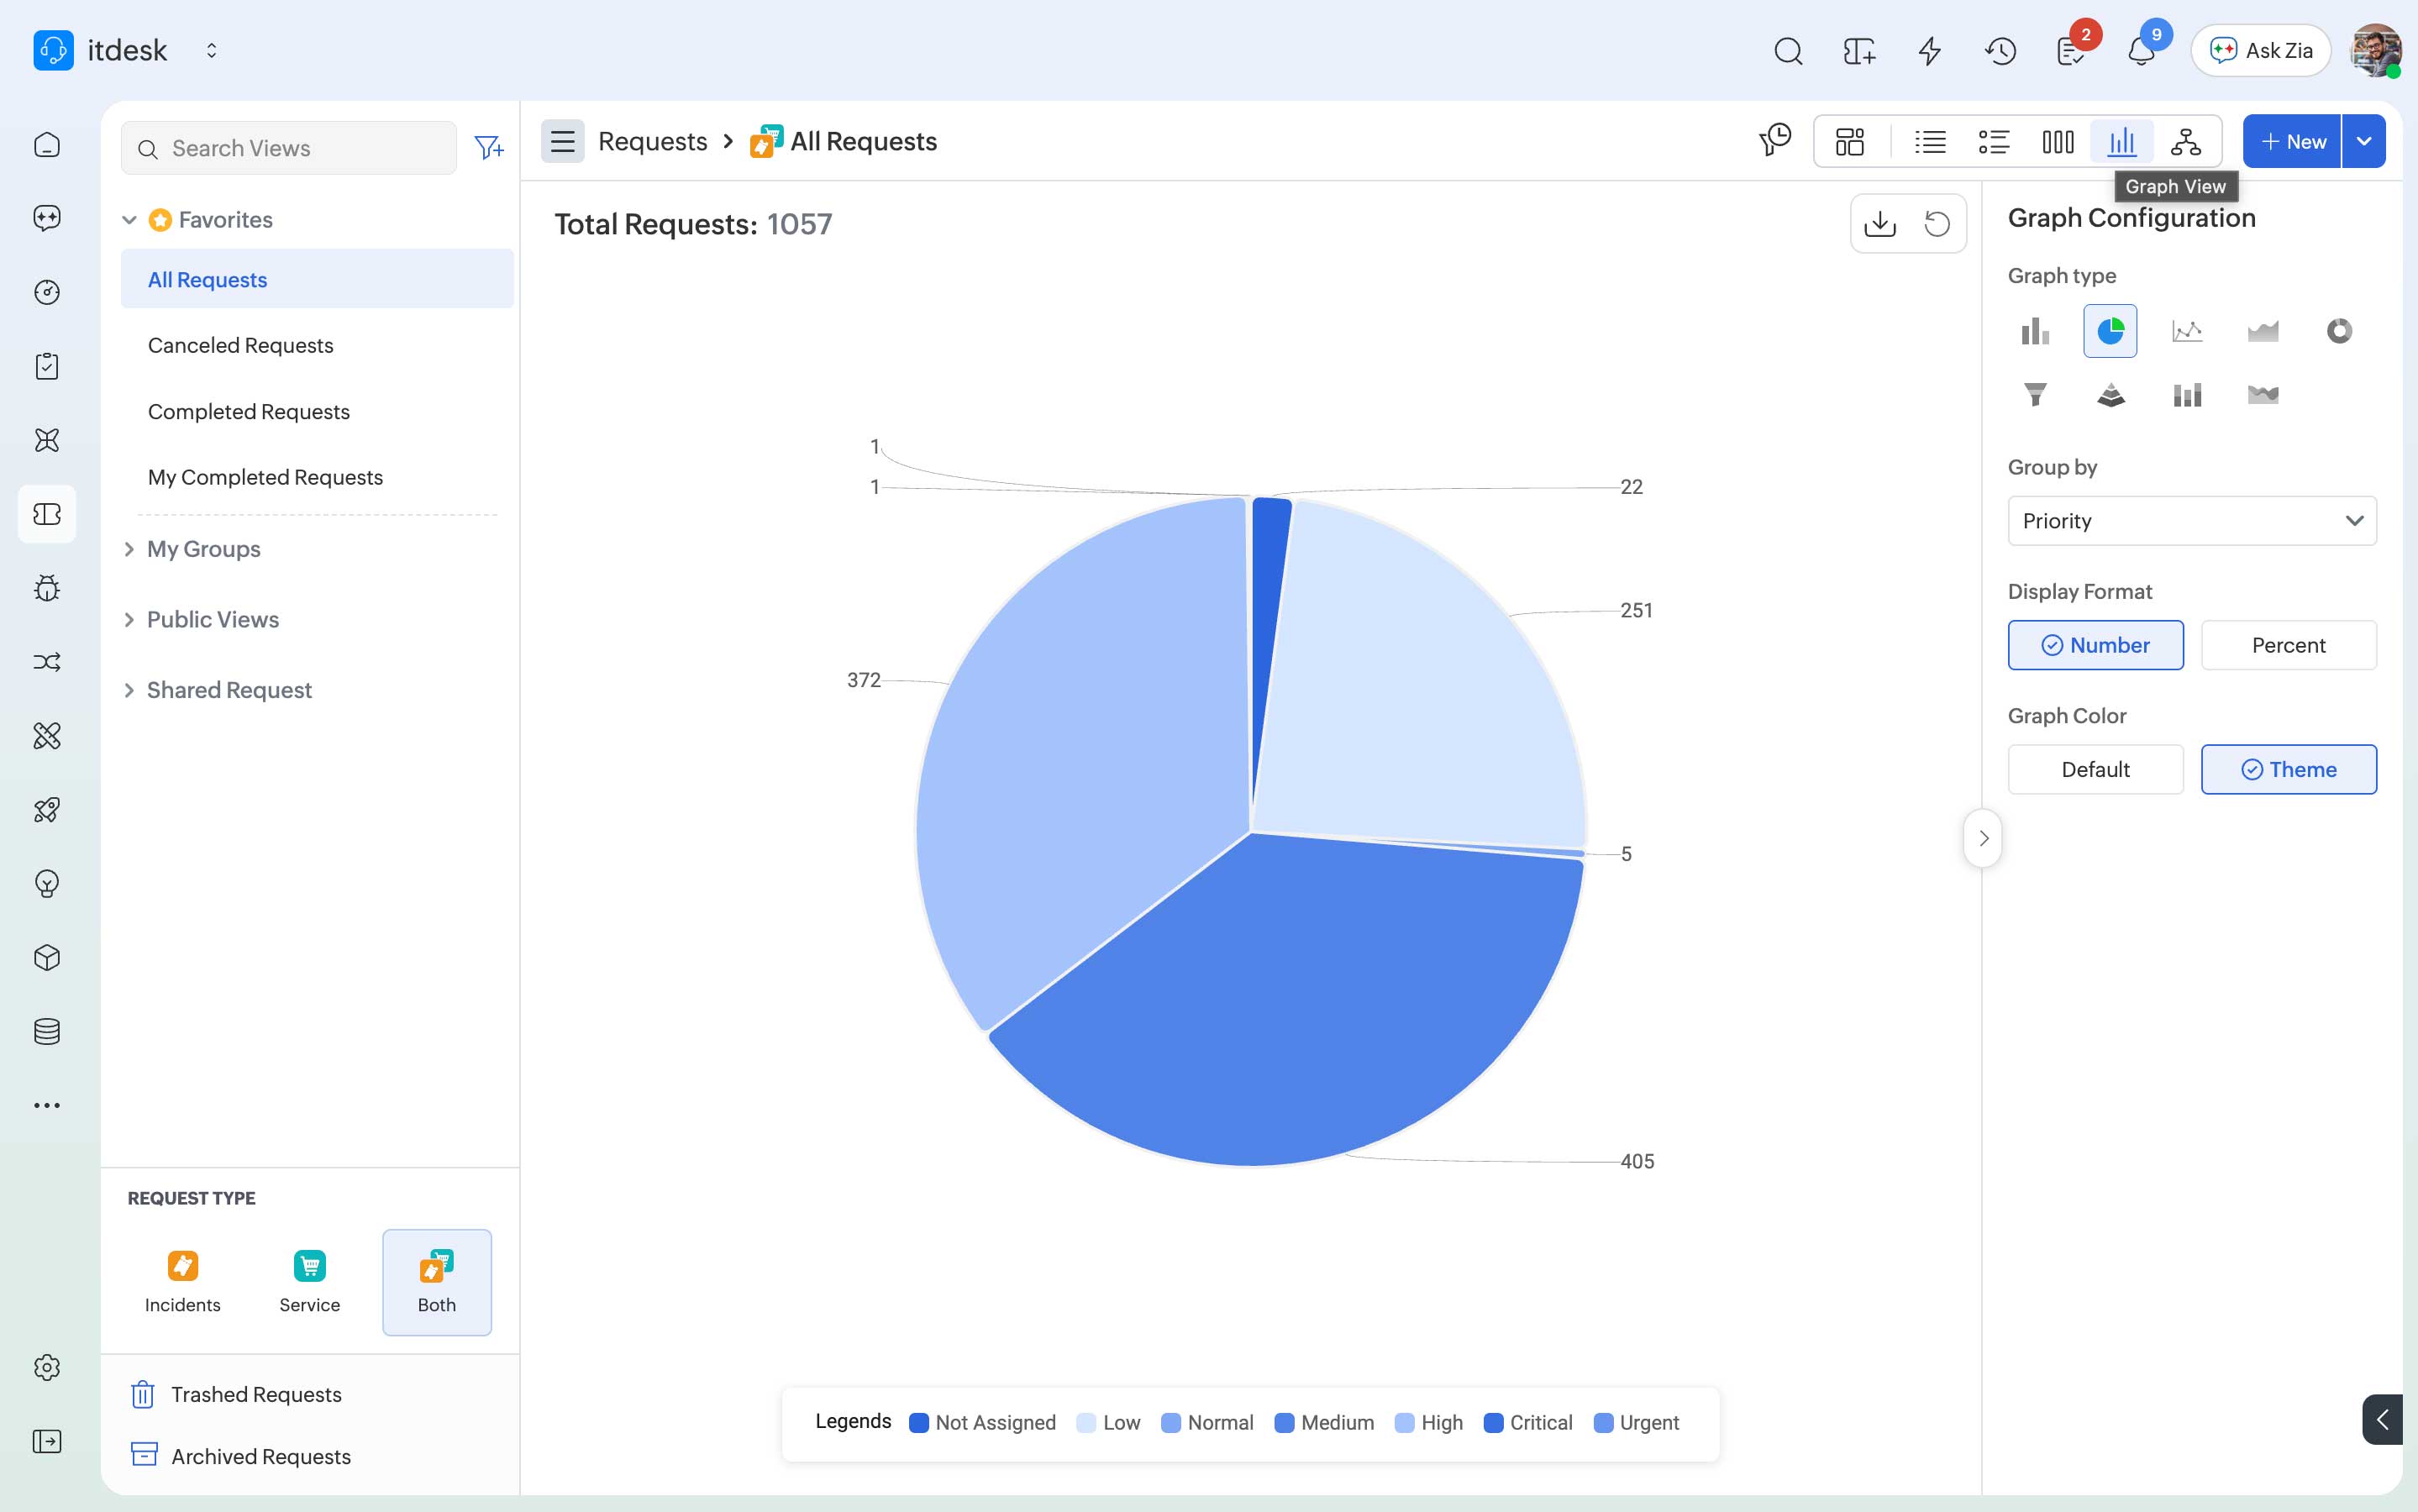Select the pyramid chart graph type

point(2110,394)
